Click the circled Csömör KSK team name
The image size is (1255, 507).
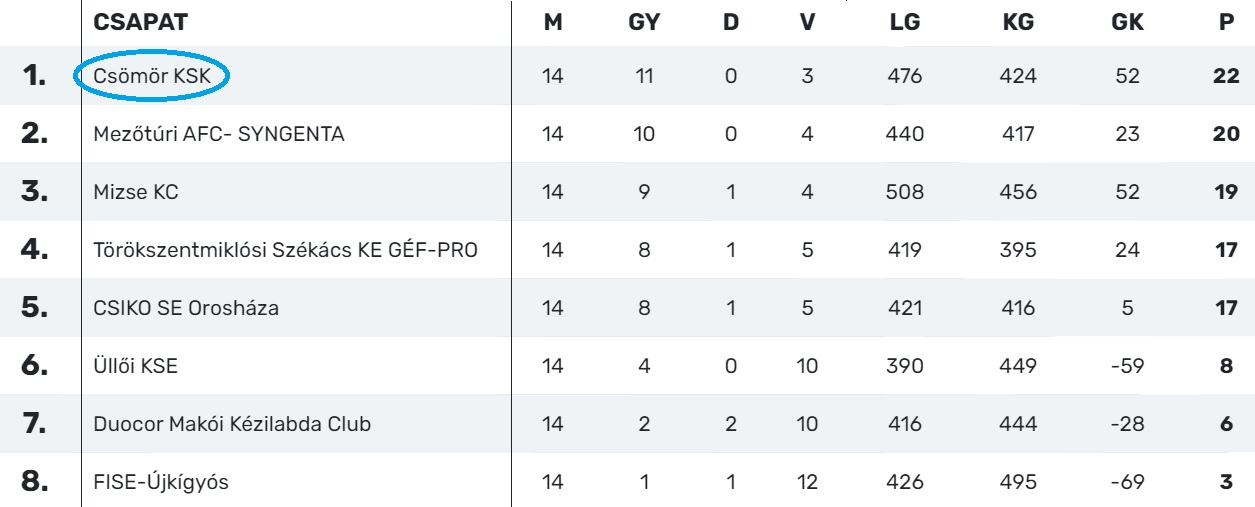point(152,75)
